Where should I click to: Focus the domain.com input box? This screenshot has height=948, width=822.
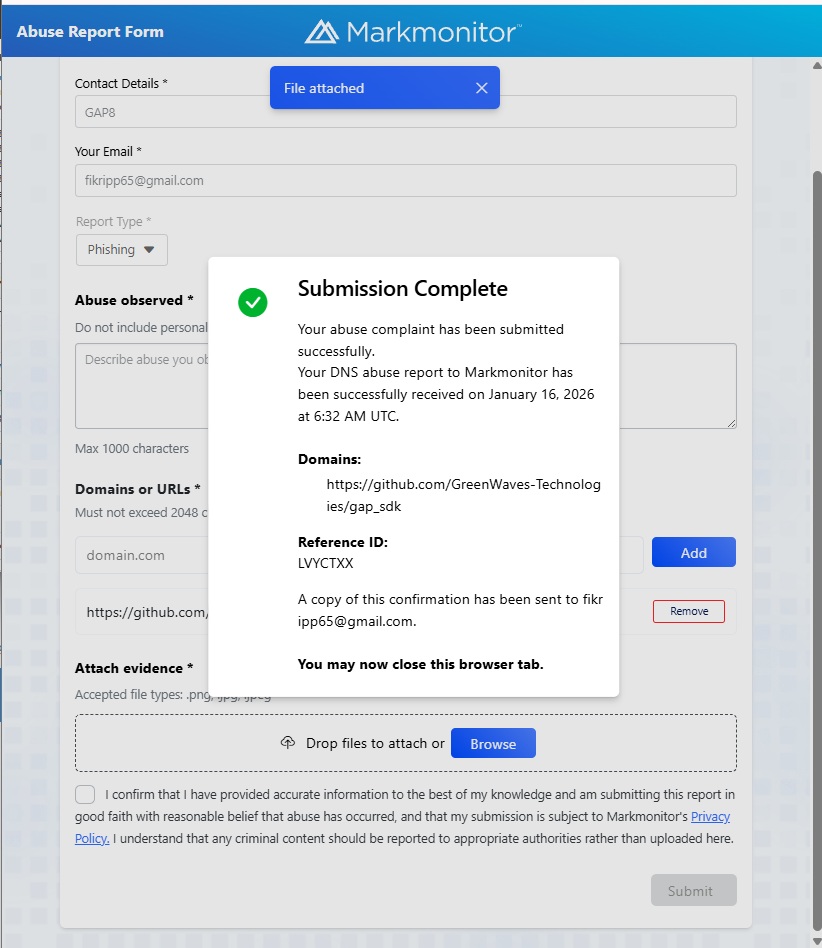(x=140, y=554)
